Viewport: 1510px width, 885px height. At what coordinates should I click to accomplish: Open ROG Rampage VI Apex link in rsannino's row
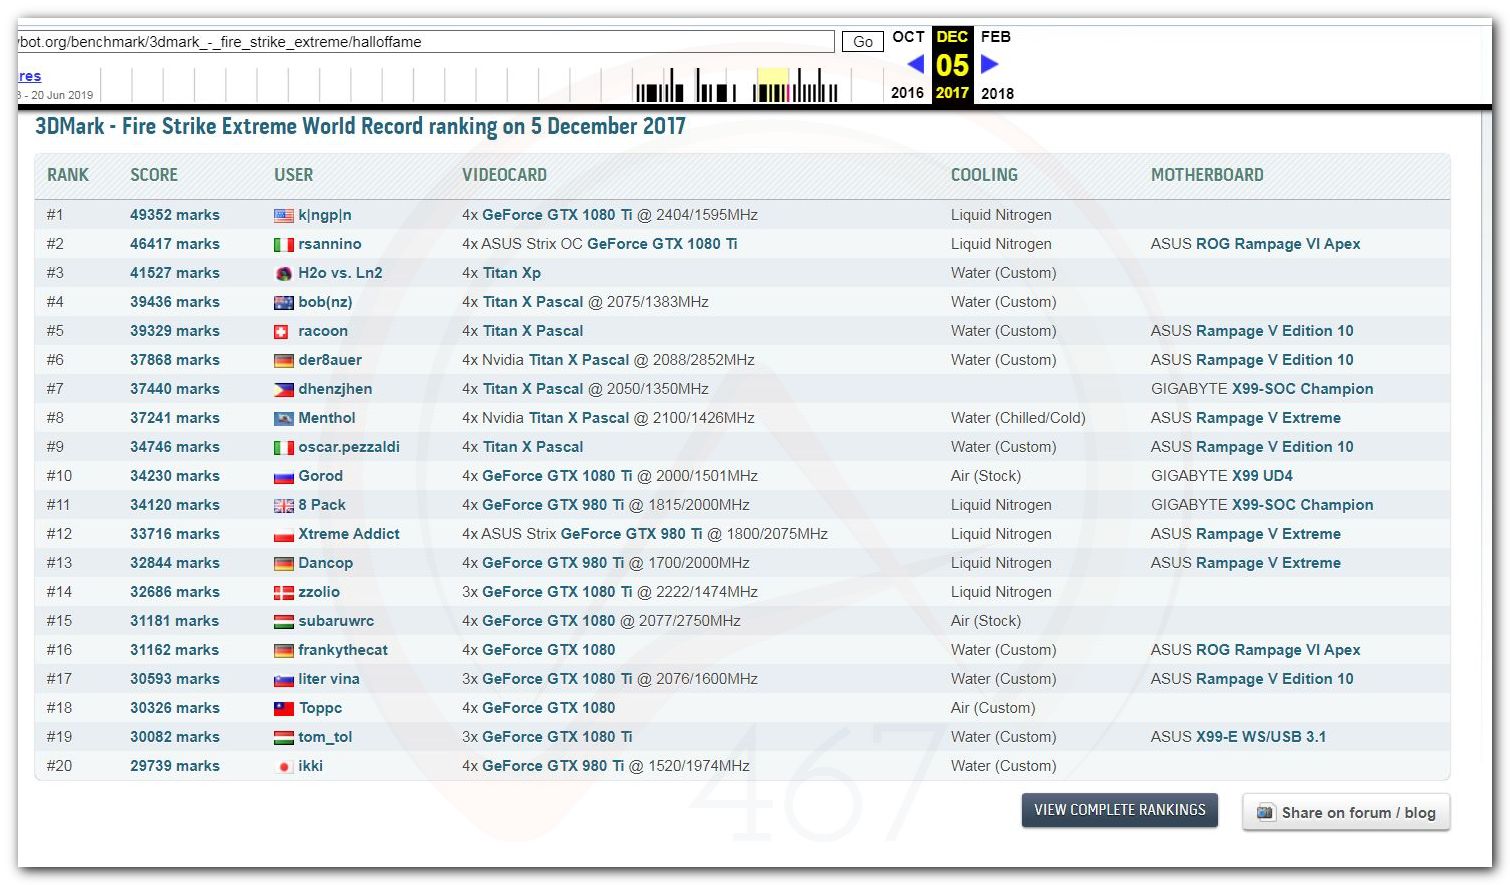1278,244
